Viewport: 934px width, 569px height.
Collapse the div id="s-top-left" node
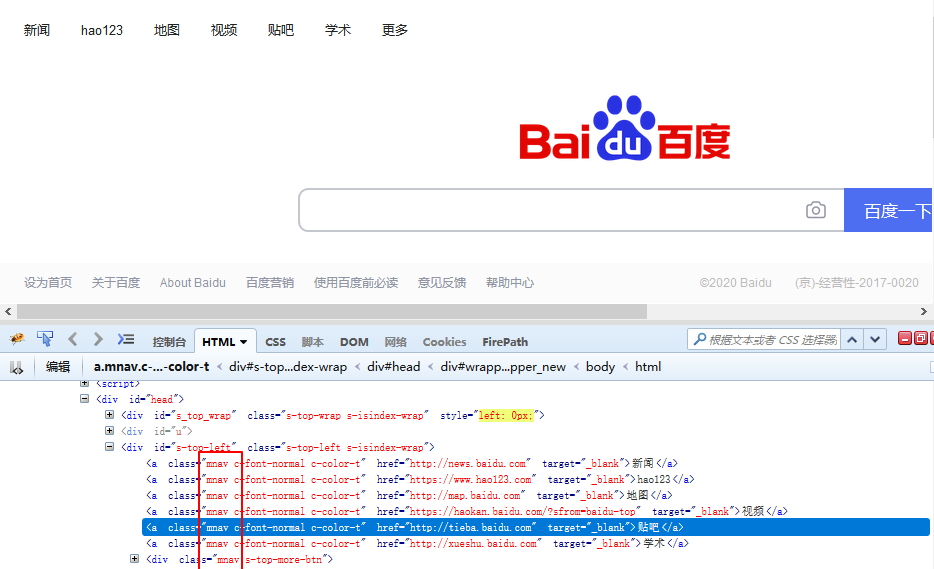[x=110, y=447]
